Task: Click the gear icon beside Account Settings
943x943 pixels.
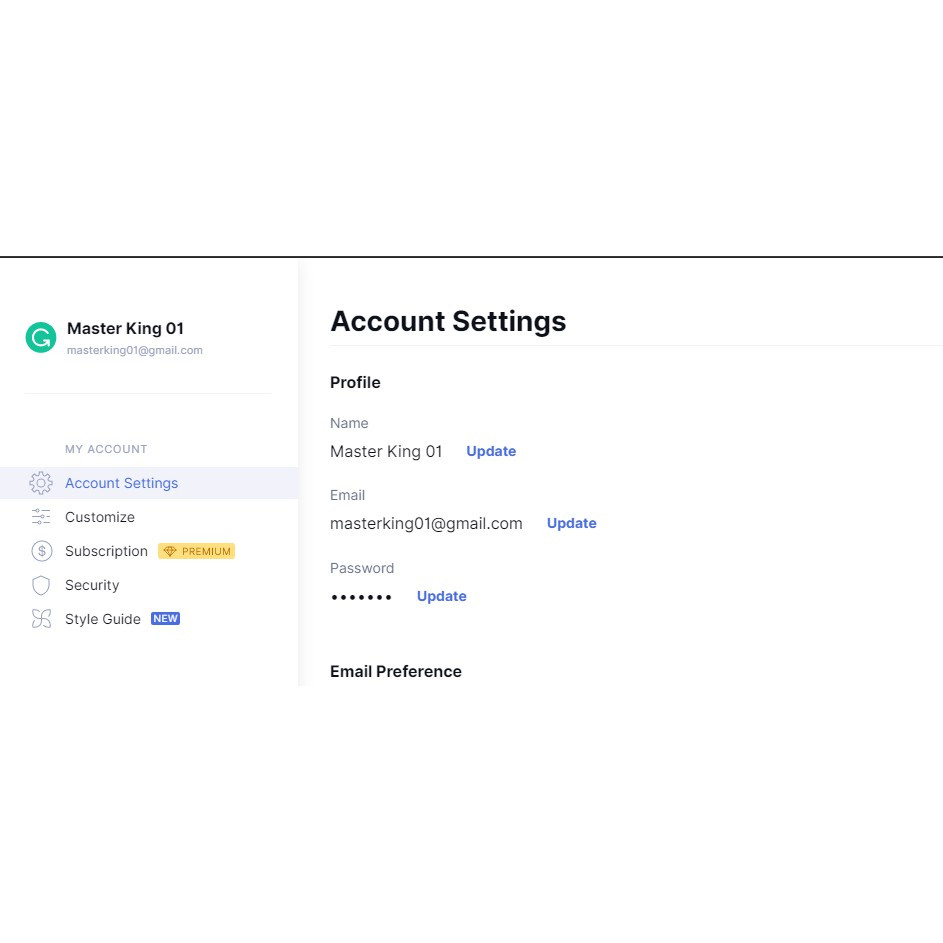Action: [41, 483]
